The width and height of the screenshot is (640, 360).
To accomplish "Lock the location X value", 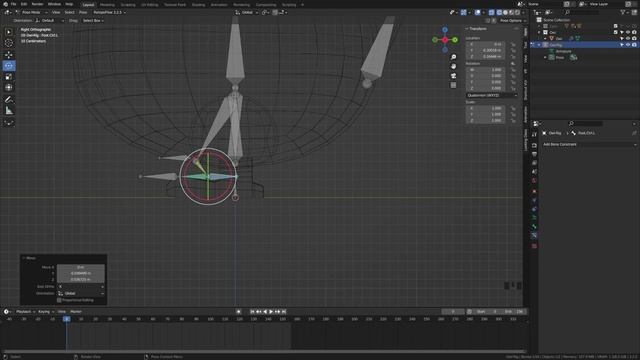I will click(x=513, y=44).
